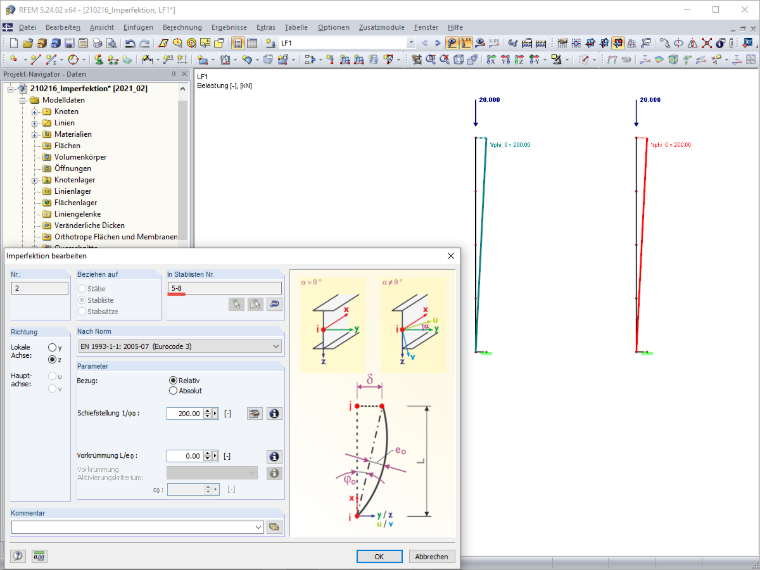Image resolution: width=760 pixels, height=570 pixels.
Task: Save the model with the floppy disk icon
Action: (x=69, y=43)
